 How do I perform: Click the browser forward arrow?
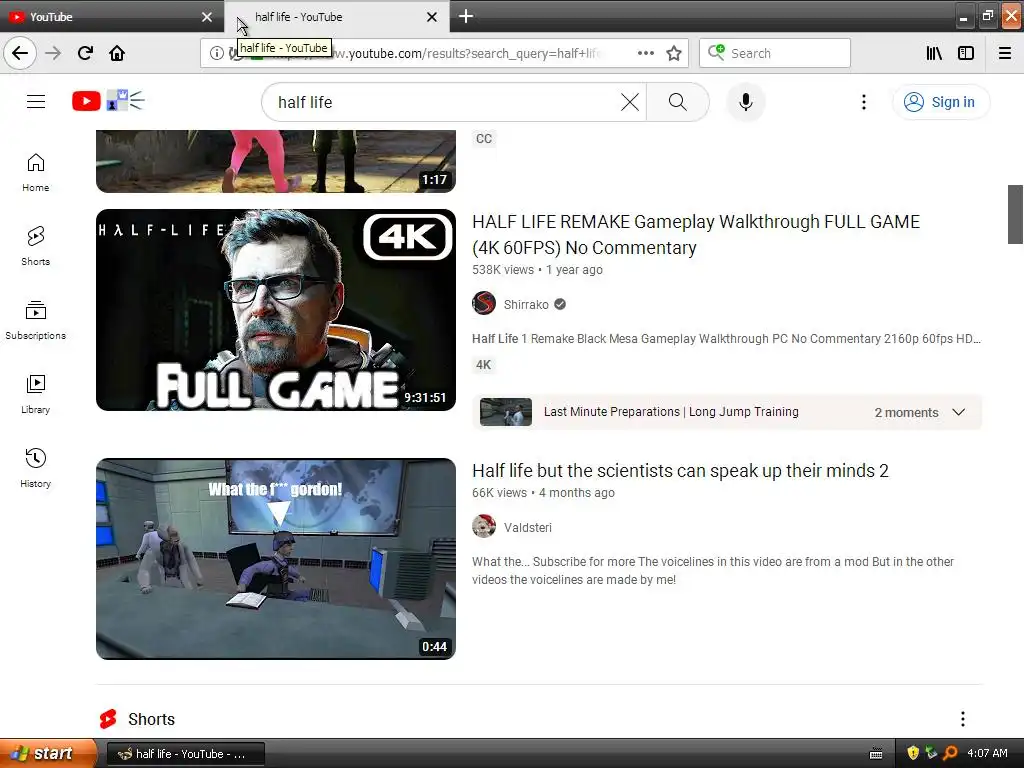click(x=53, y=53)
